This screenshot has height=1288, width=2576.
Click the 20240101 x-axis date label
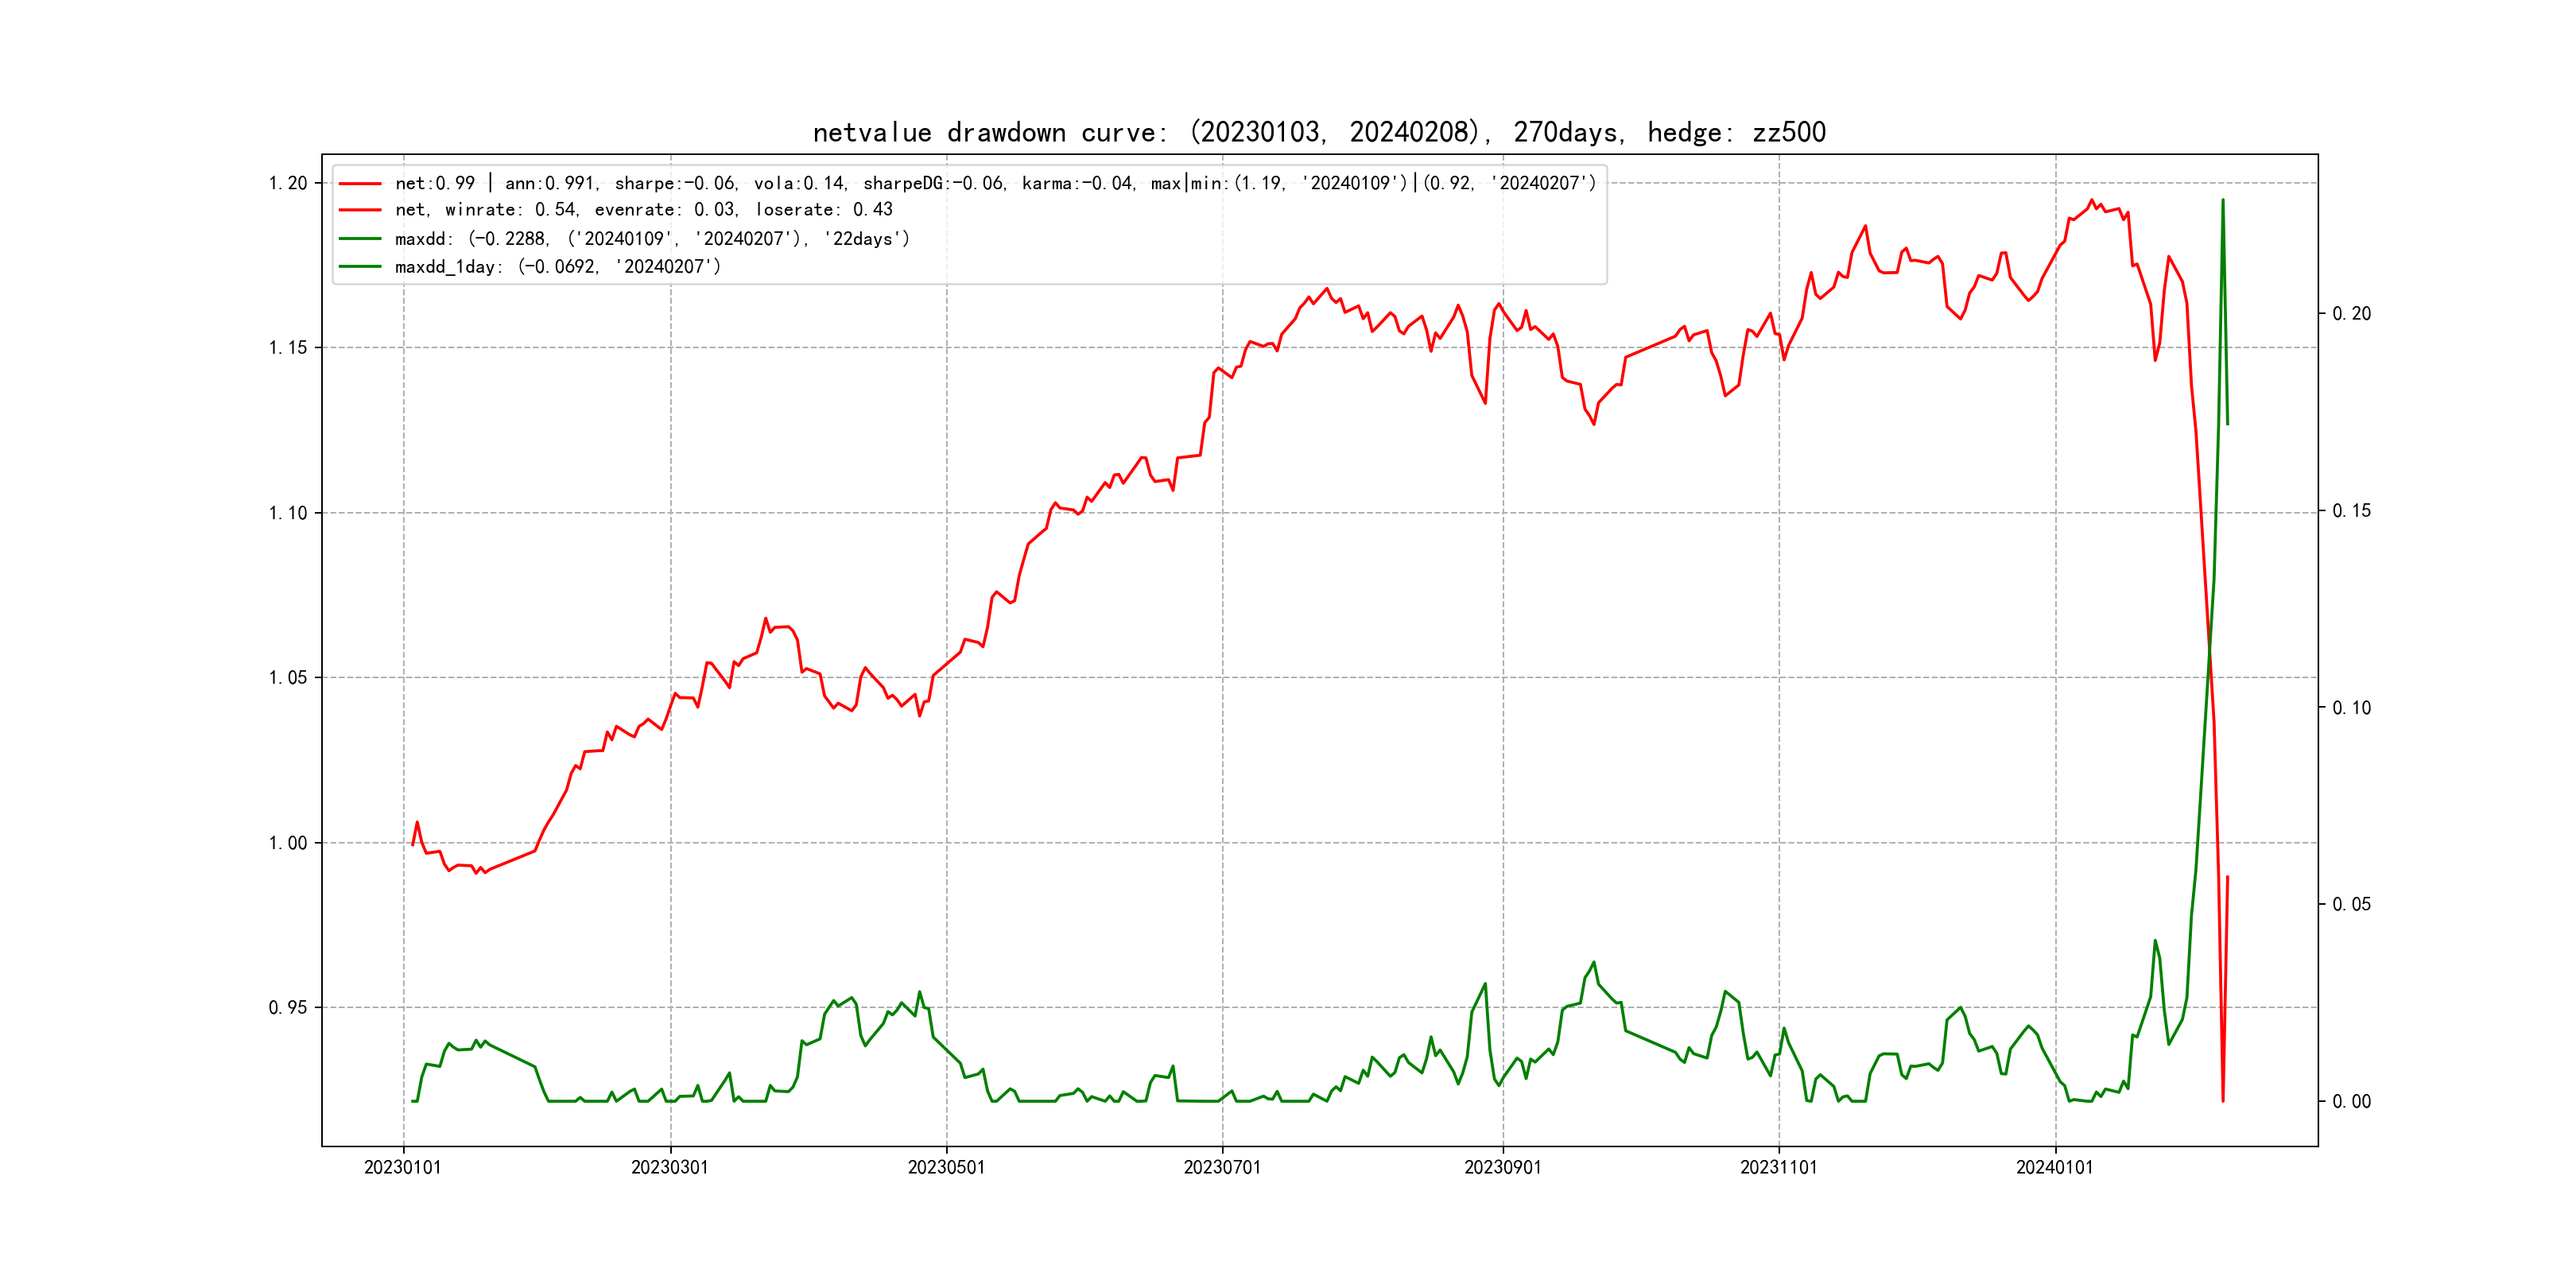point(2054,1168)
